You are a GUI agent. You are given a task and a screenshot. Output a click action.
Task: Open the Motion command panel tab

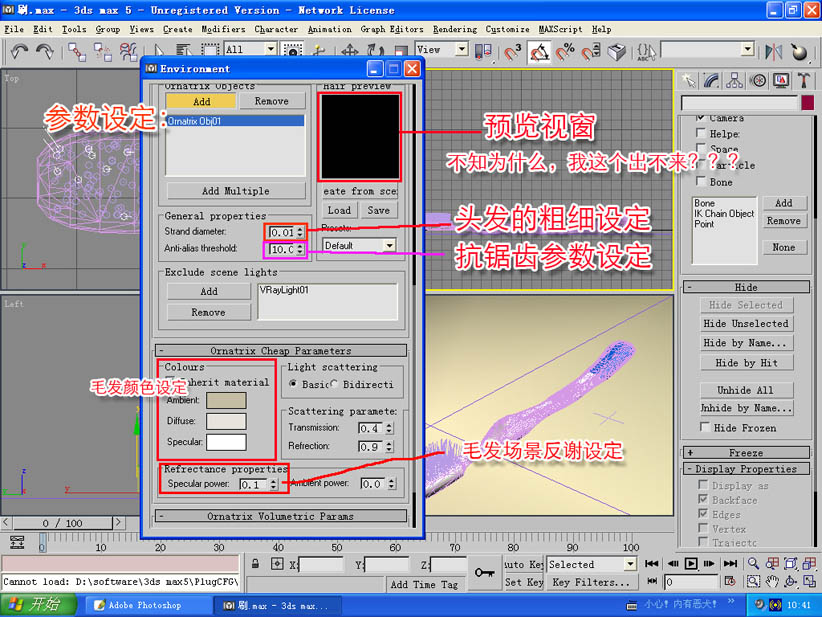pos(758,81)
